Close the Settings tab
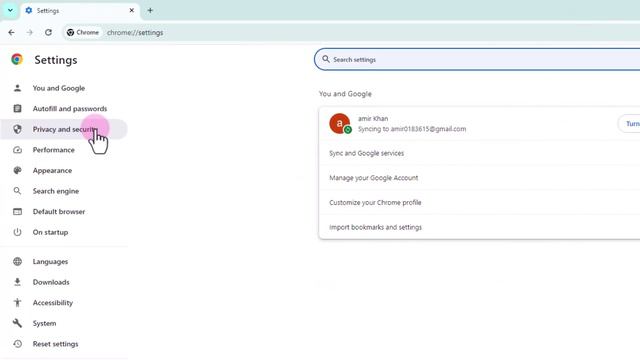 click(131, 11)
